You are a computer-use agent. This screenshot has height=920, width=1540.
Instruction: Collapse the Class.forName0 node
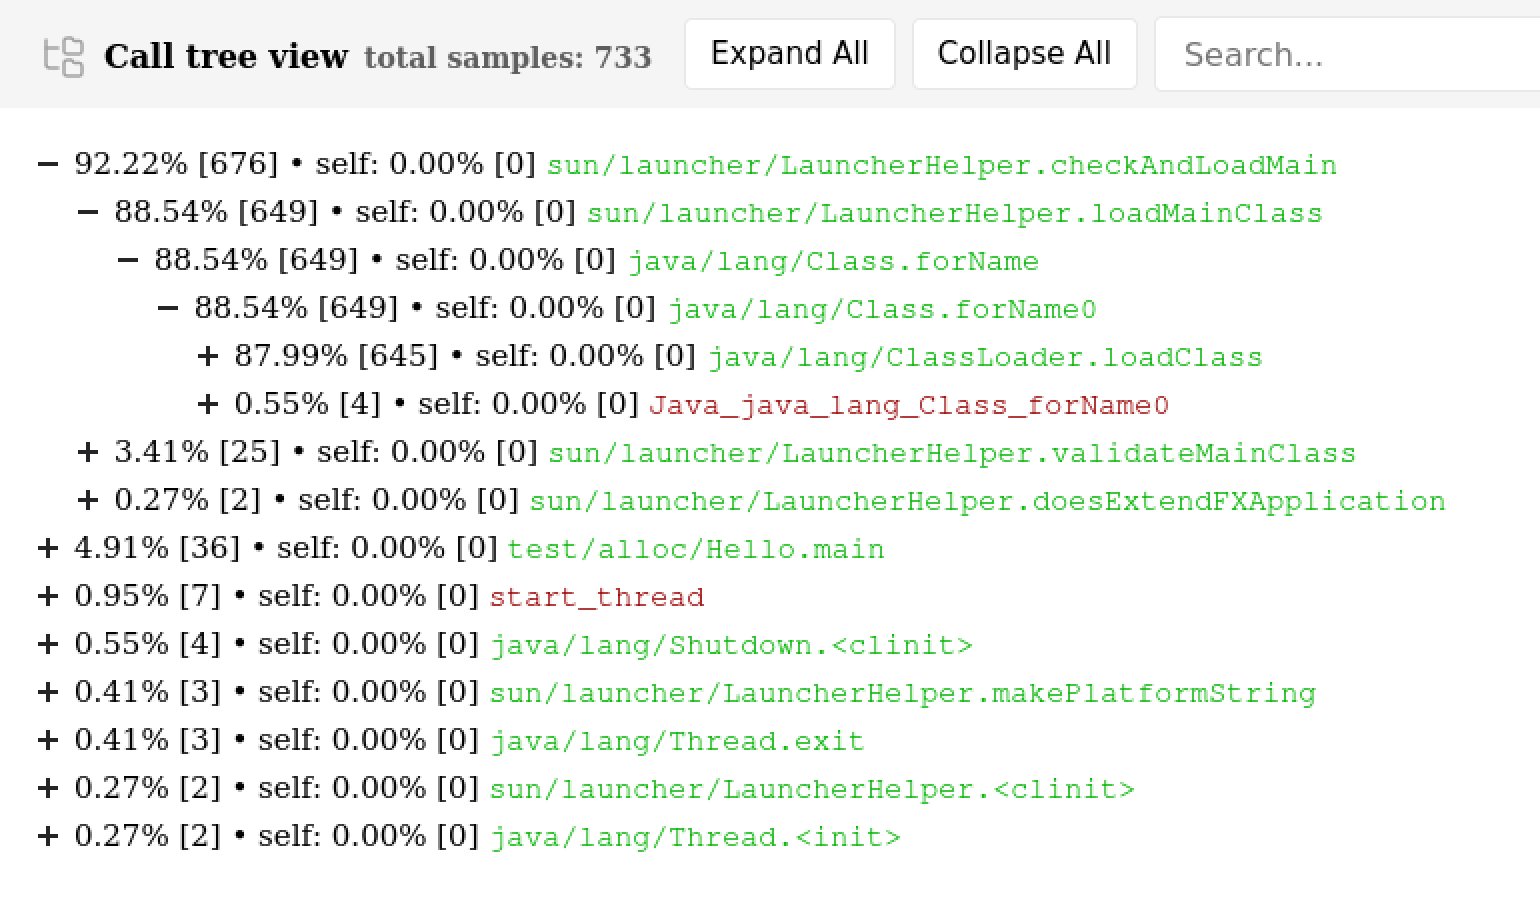click(x=168, y=308)
